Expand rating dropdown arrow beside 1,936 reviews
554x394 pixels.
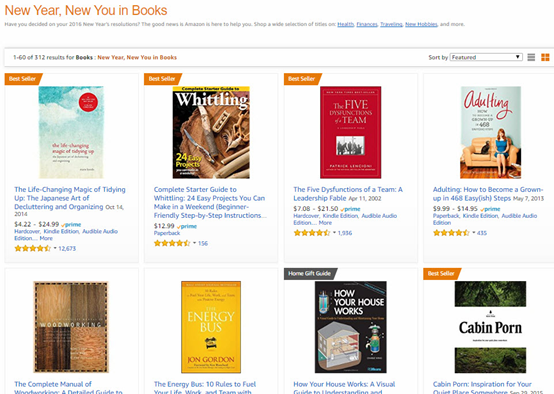point(334,233)
